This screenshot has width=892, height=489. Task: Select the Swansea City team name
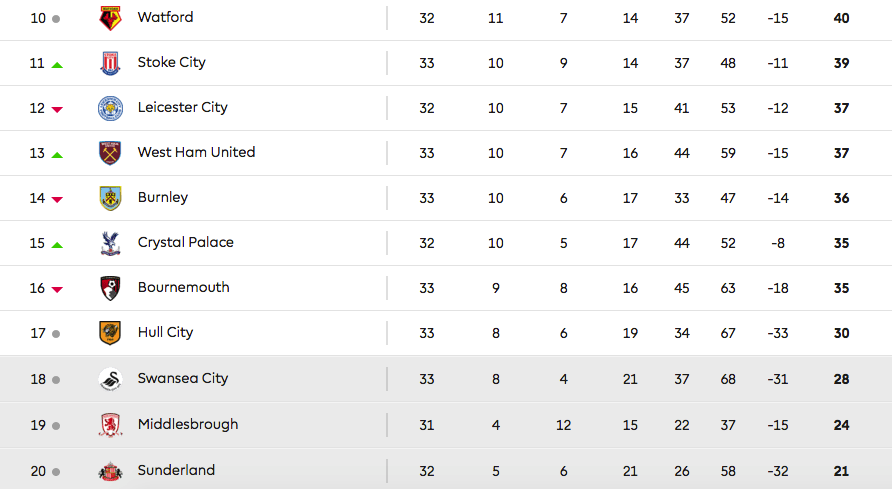(x=182, y=379)
